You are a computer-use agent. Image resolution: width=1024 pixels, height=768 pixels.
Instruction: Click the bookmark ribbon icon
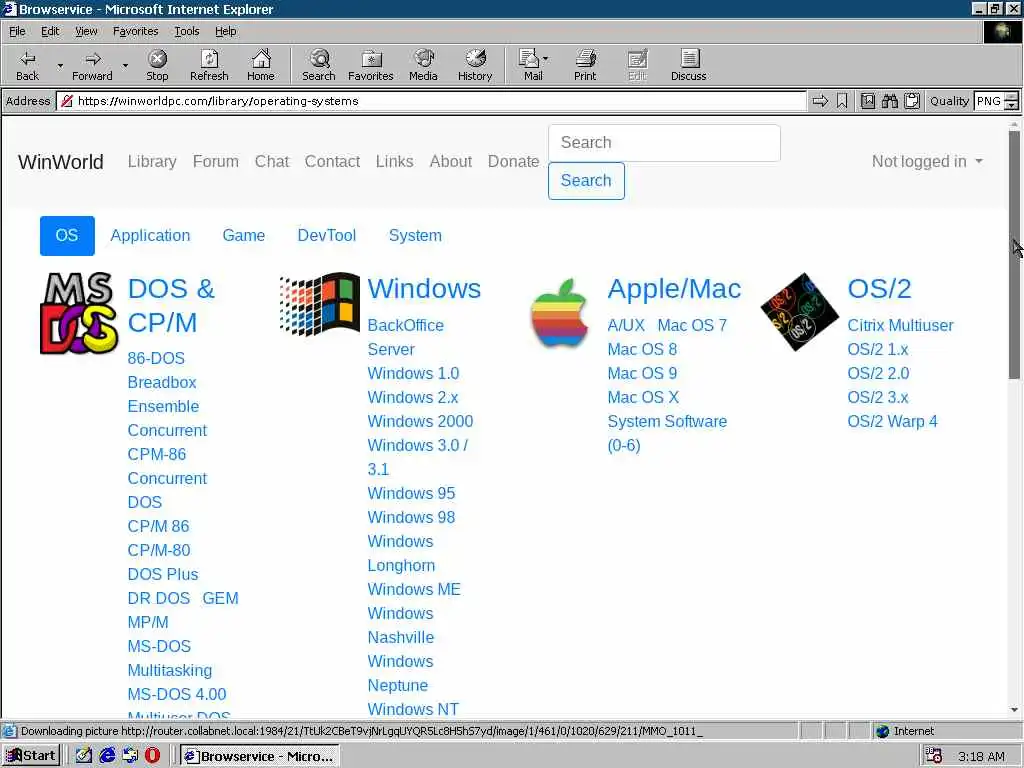coord(842,101)
